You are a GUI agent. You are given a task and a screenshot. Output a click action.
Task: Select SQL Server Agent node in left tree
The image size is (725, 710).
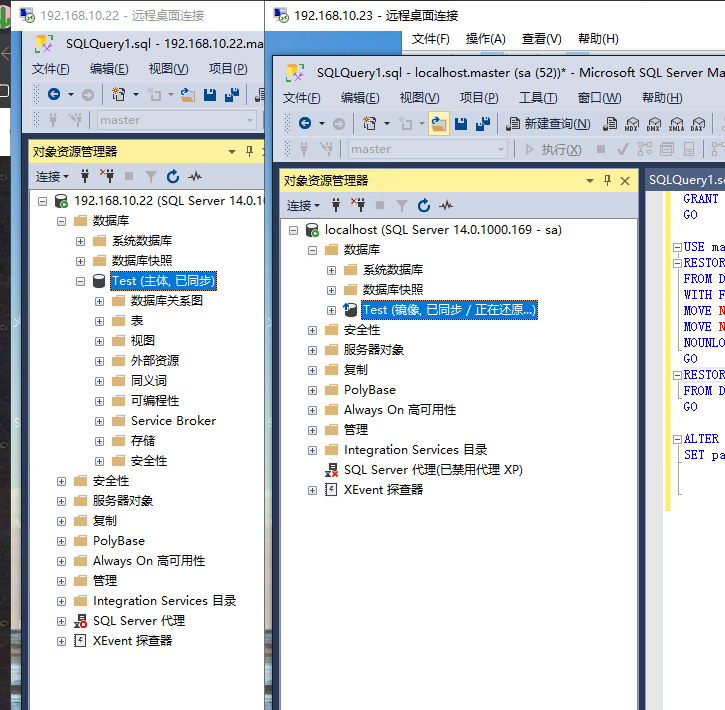(x=139, y=621)
